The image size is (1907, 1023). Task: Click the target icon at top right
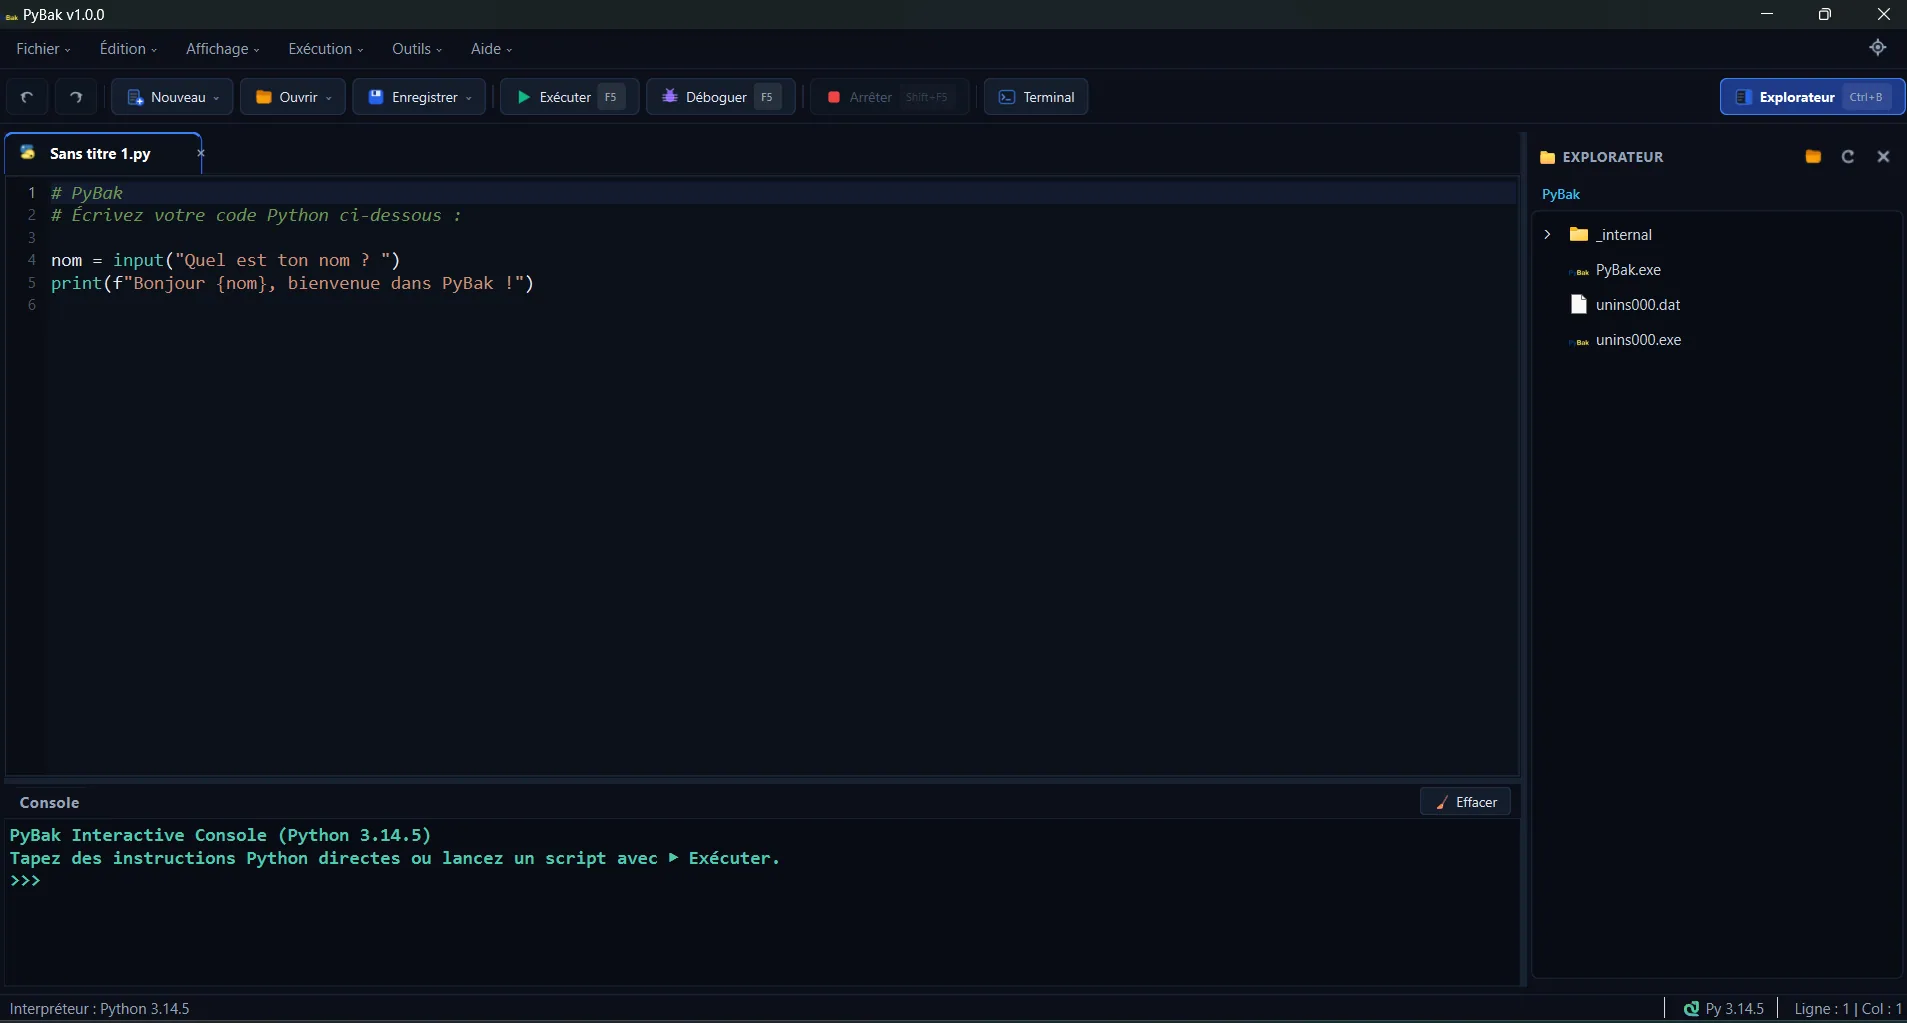[1877, 48]
